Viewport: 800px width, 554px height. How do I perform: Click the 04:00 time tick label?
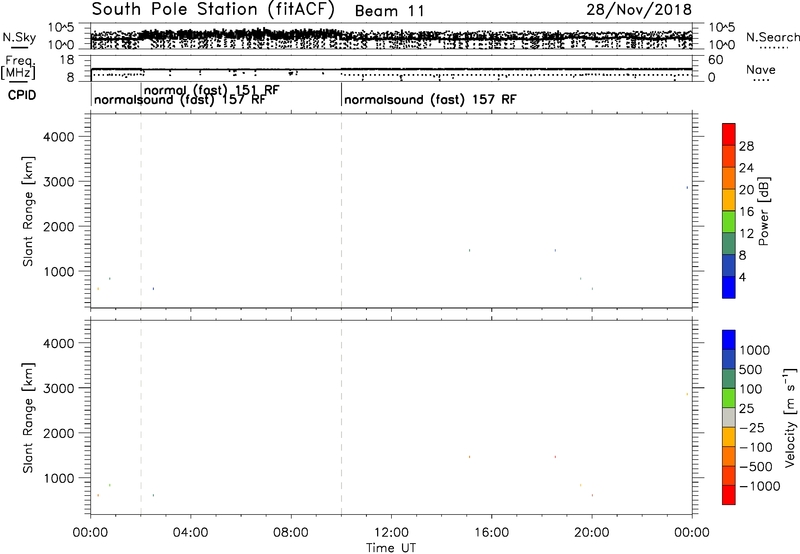point(191,533)
